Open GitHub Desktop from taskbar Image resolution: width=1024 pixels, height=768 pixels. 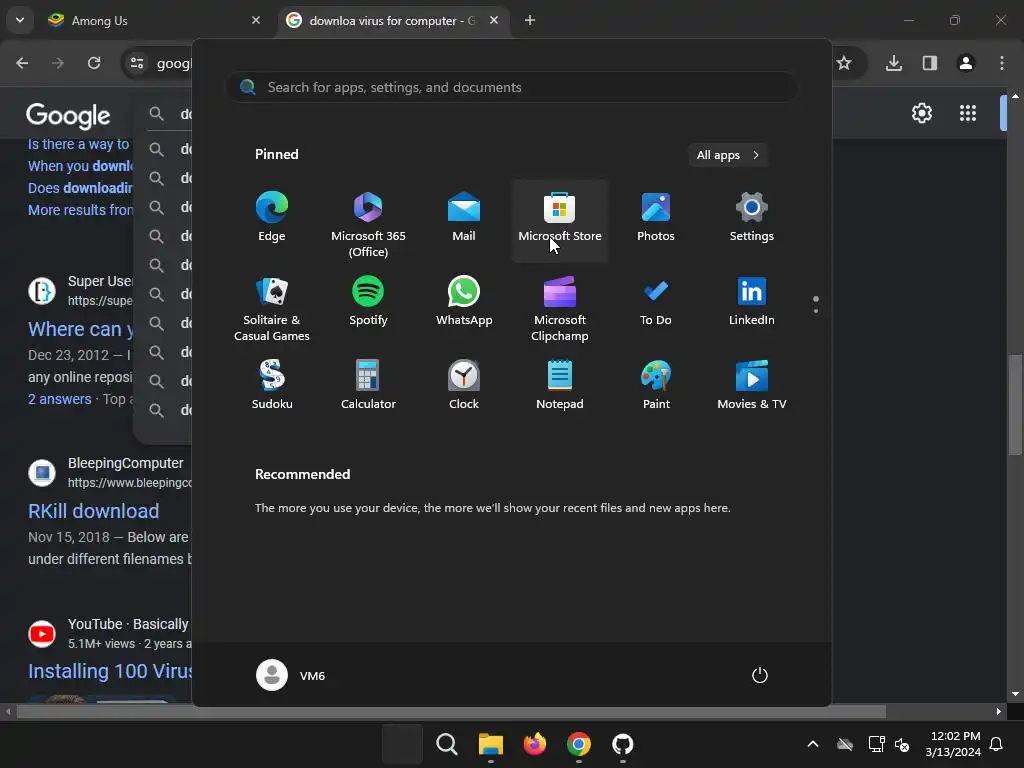[x=622, y=744]
